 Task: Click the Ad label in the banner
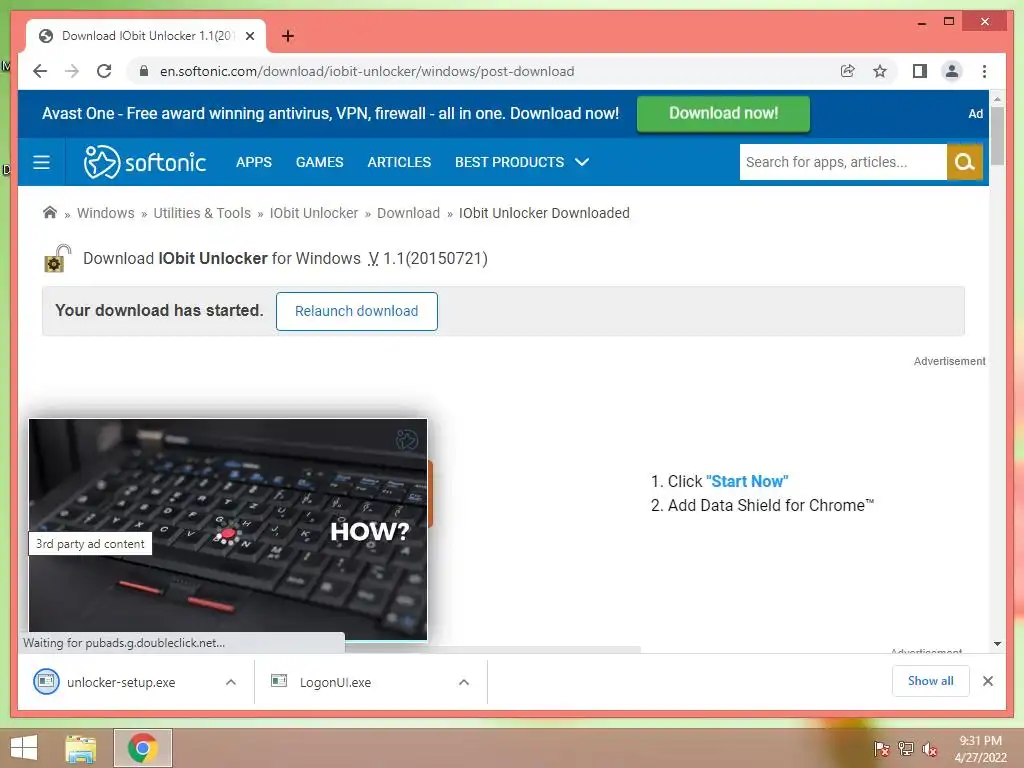(x=975, y=114)
